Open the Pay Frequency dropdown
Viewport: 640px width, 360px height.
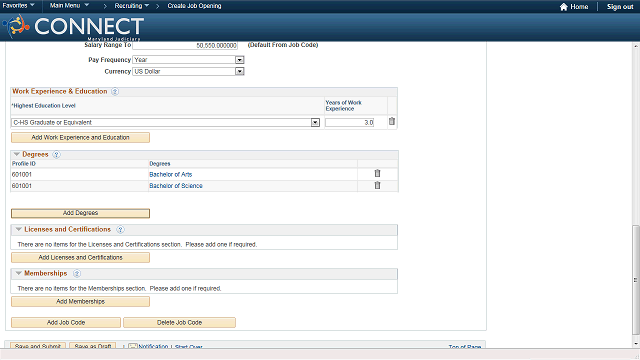click(240, 60)
